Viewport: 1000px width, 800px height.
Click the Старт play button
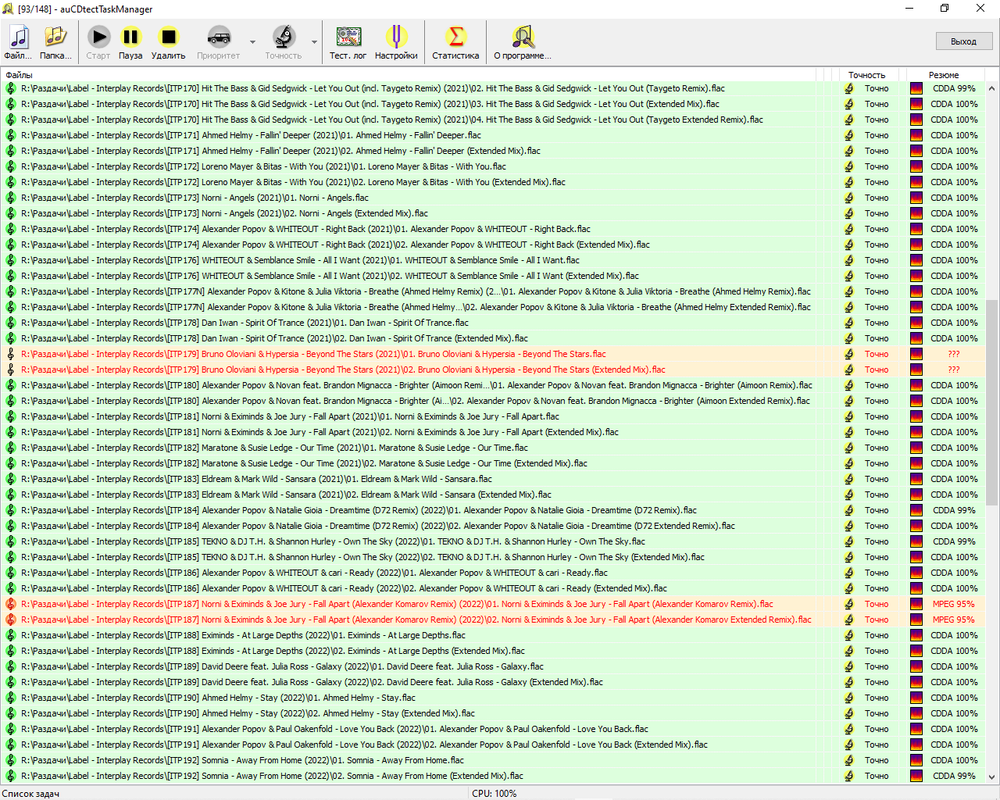coord(98,42)
